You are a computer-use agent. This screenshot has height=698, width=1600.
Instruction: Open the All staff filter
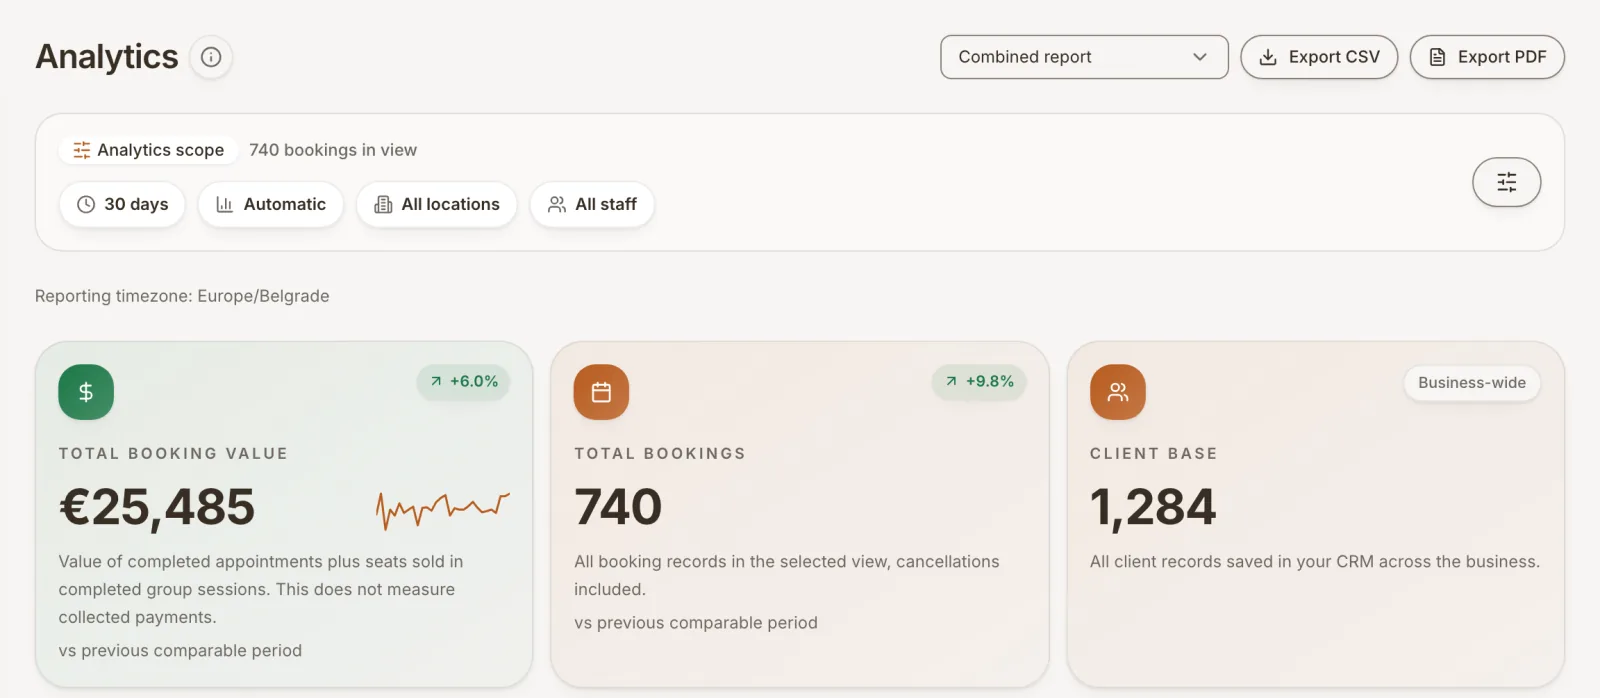[x=592, y=204]
